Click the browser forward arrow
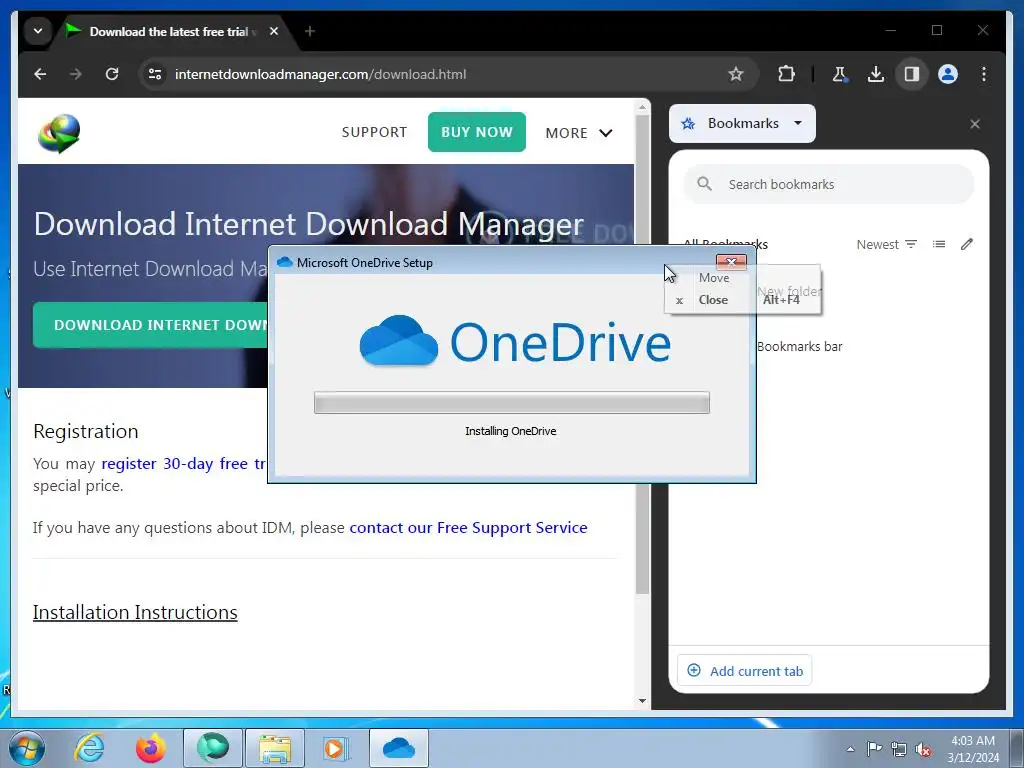The image size is (1024, 768). pos(76,74)
